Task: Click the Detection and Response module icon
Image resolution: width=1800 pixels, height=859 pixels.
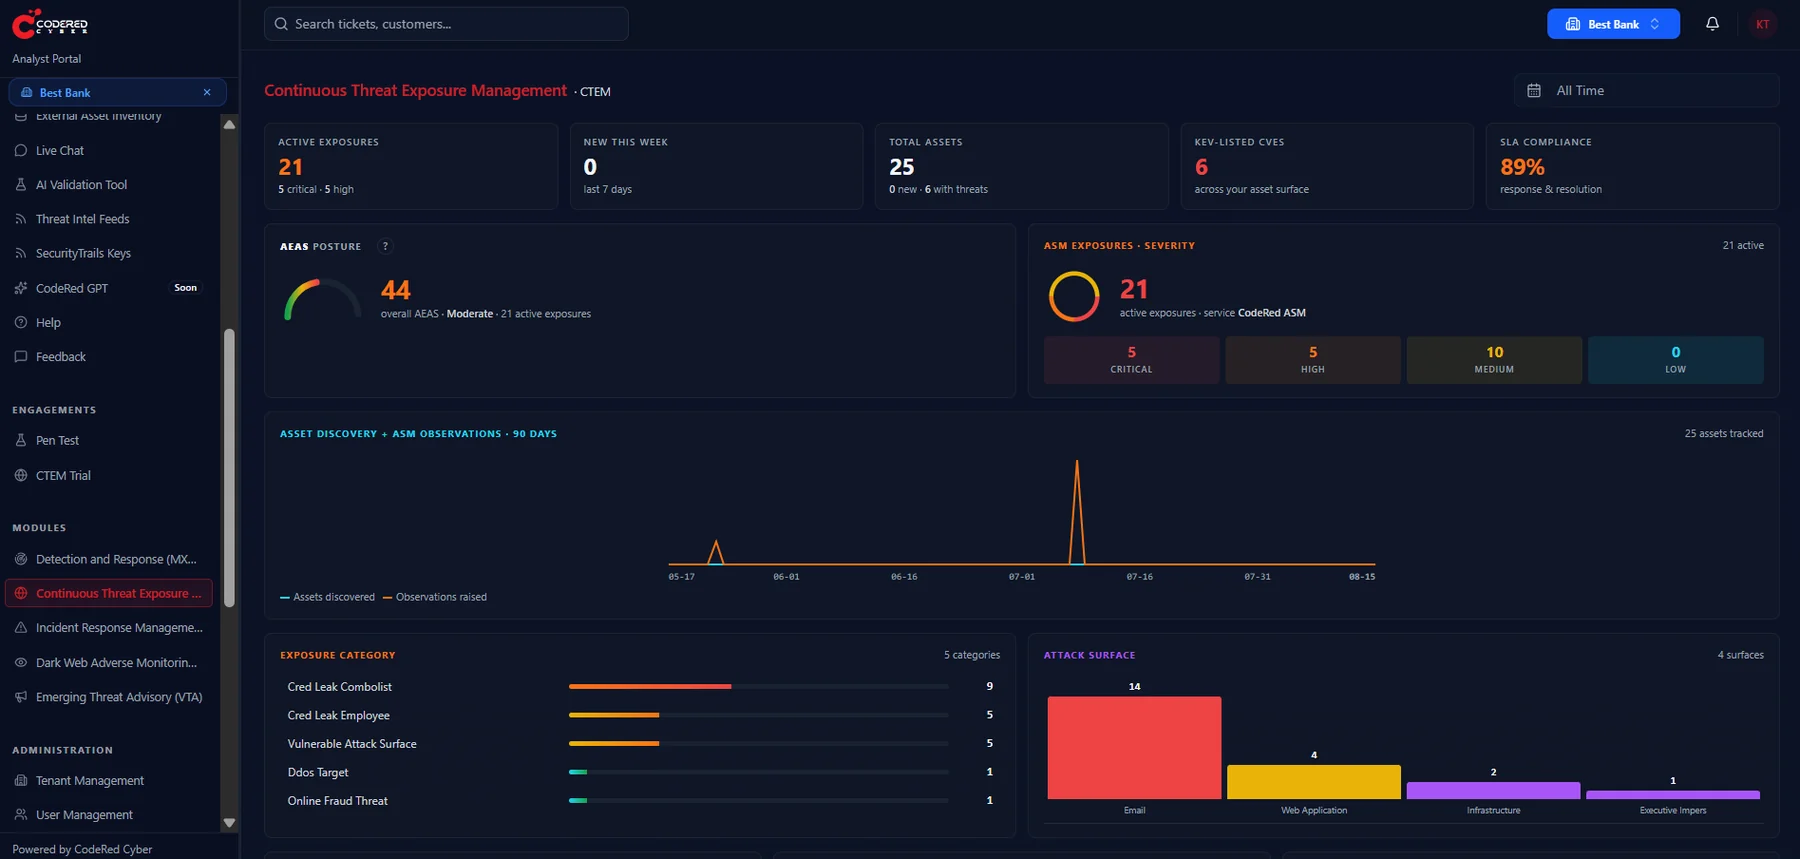Action: (21, 559)
